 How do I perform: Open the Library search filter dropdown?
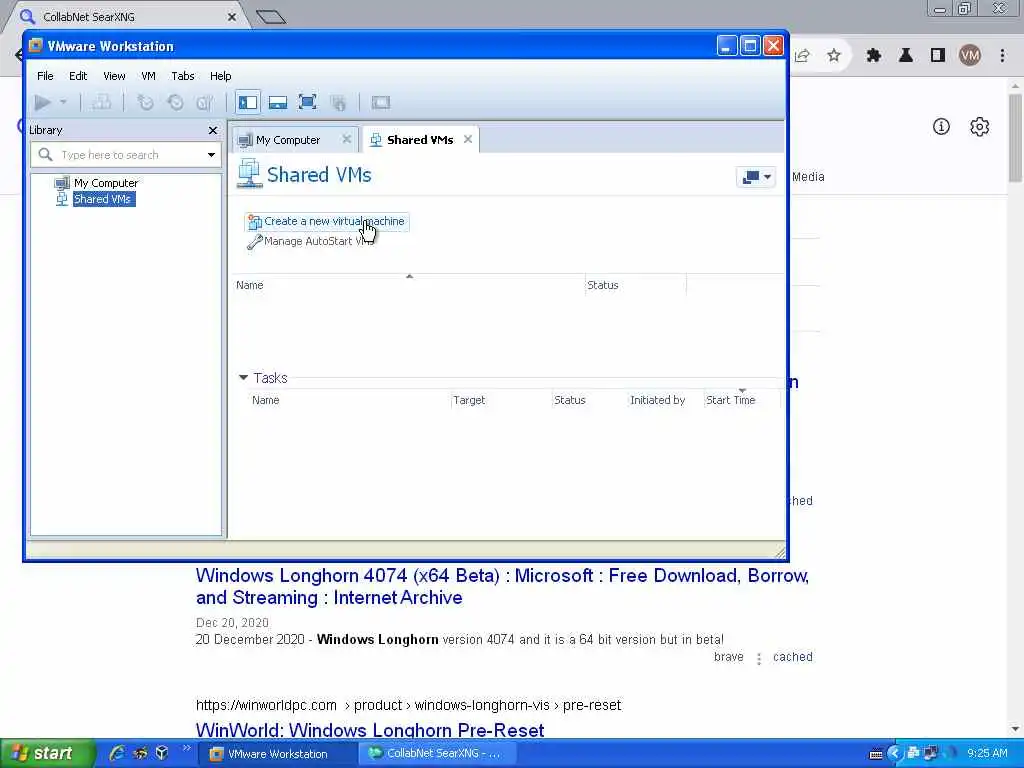[212, 155]
